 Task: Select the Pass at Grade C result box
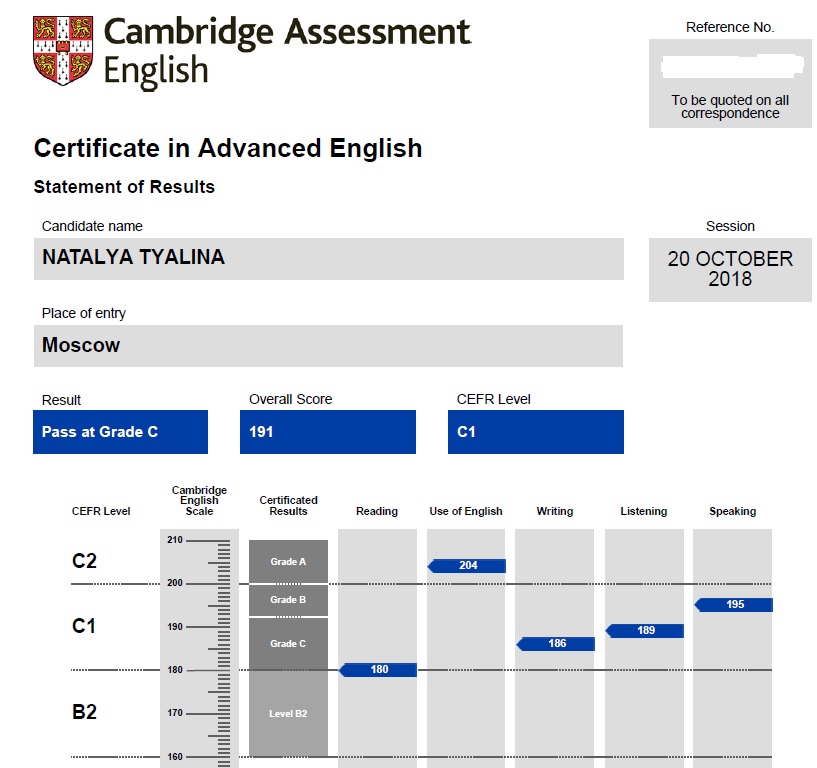[120, 432]
